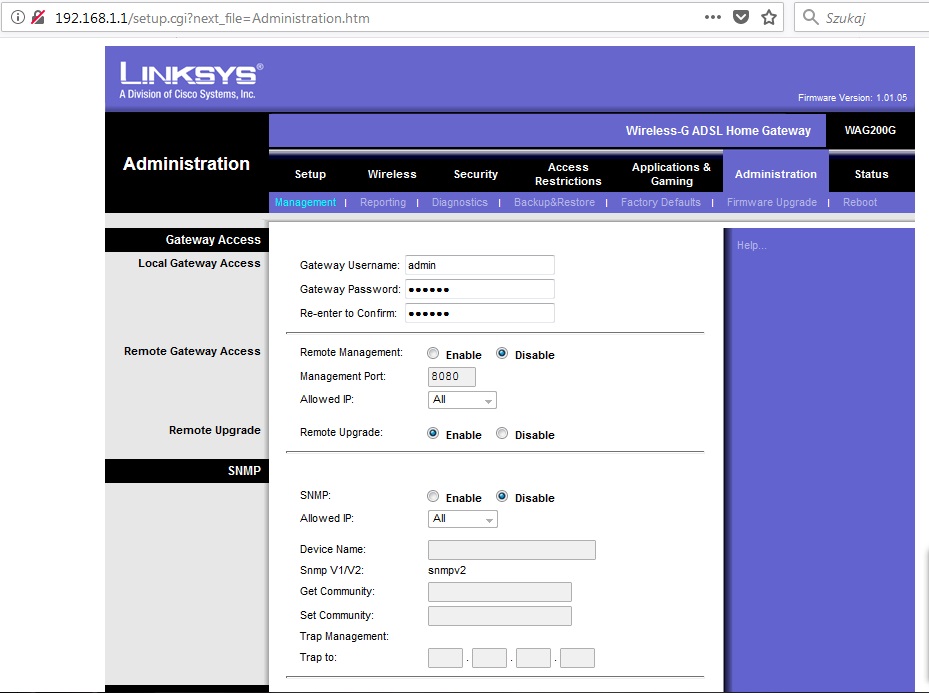Click the Remote Upgrade sidebar label
This screenshot has width=929, height=693.
coord(214,431)
